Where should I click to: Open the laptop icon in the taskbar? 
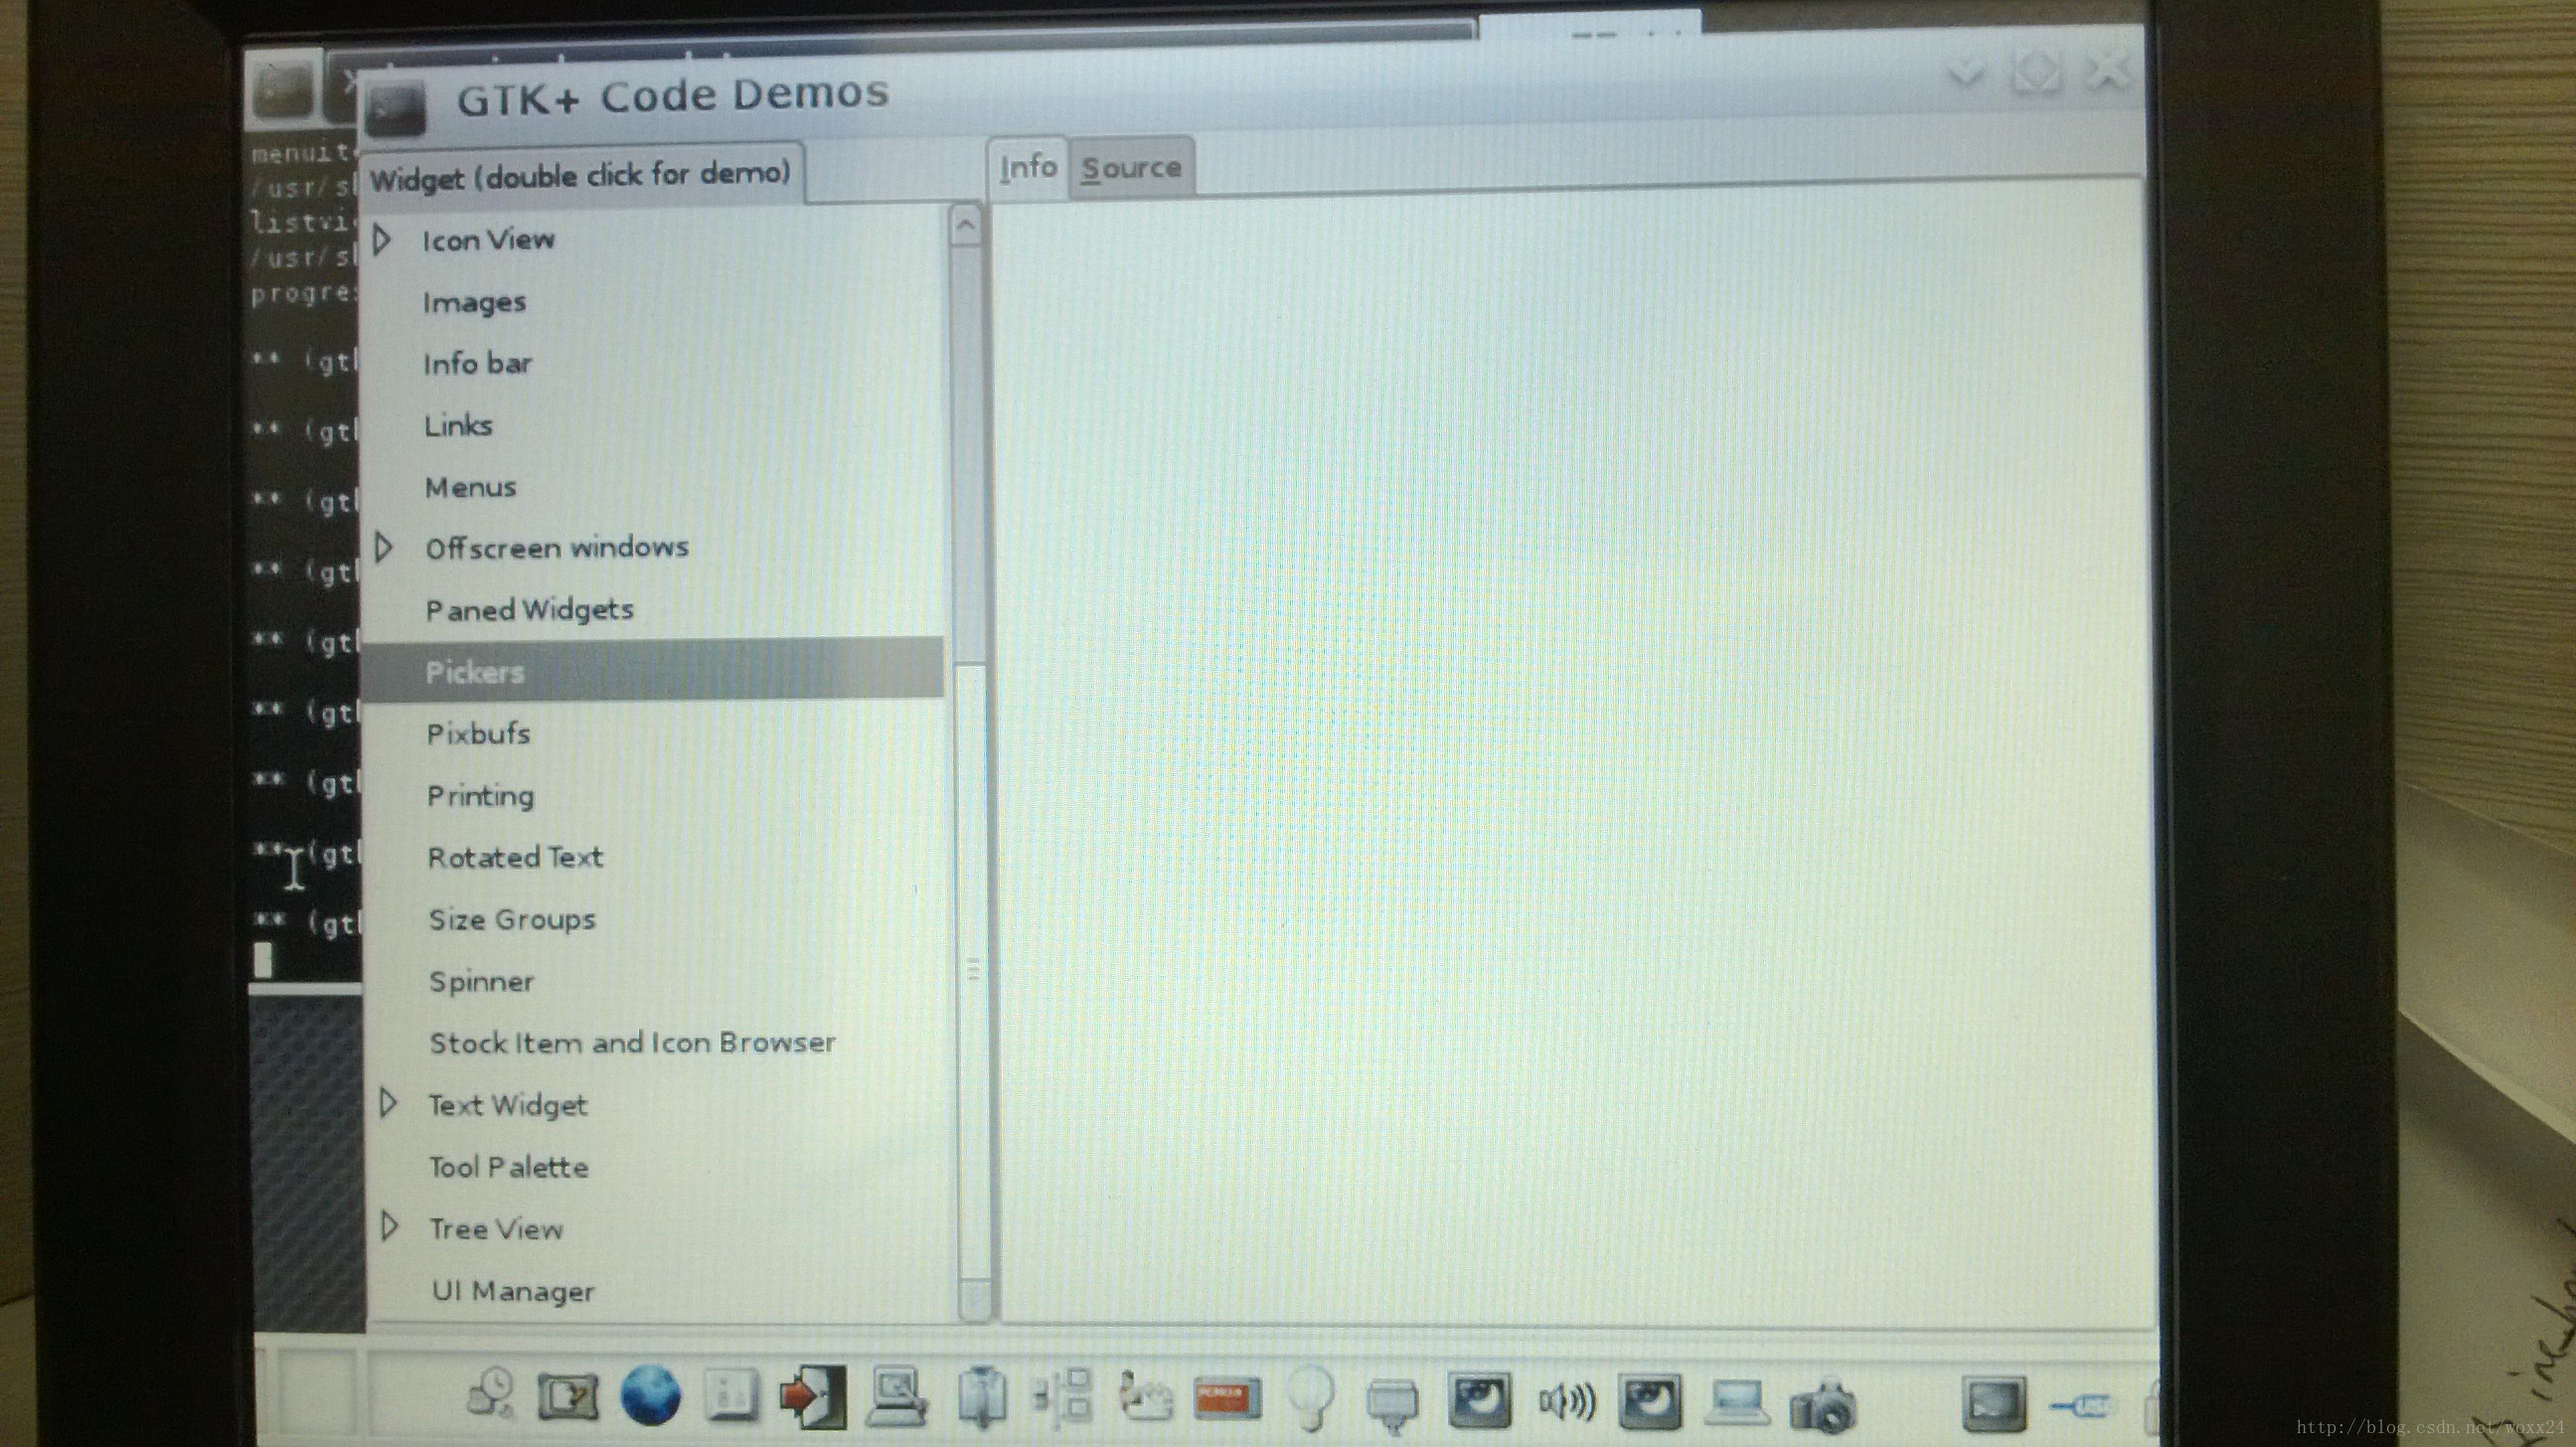click(x=1738, y=1403)
